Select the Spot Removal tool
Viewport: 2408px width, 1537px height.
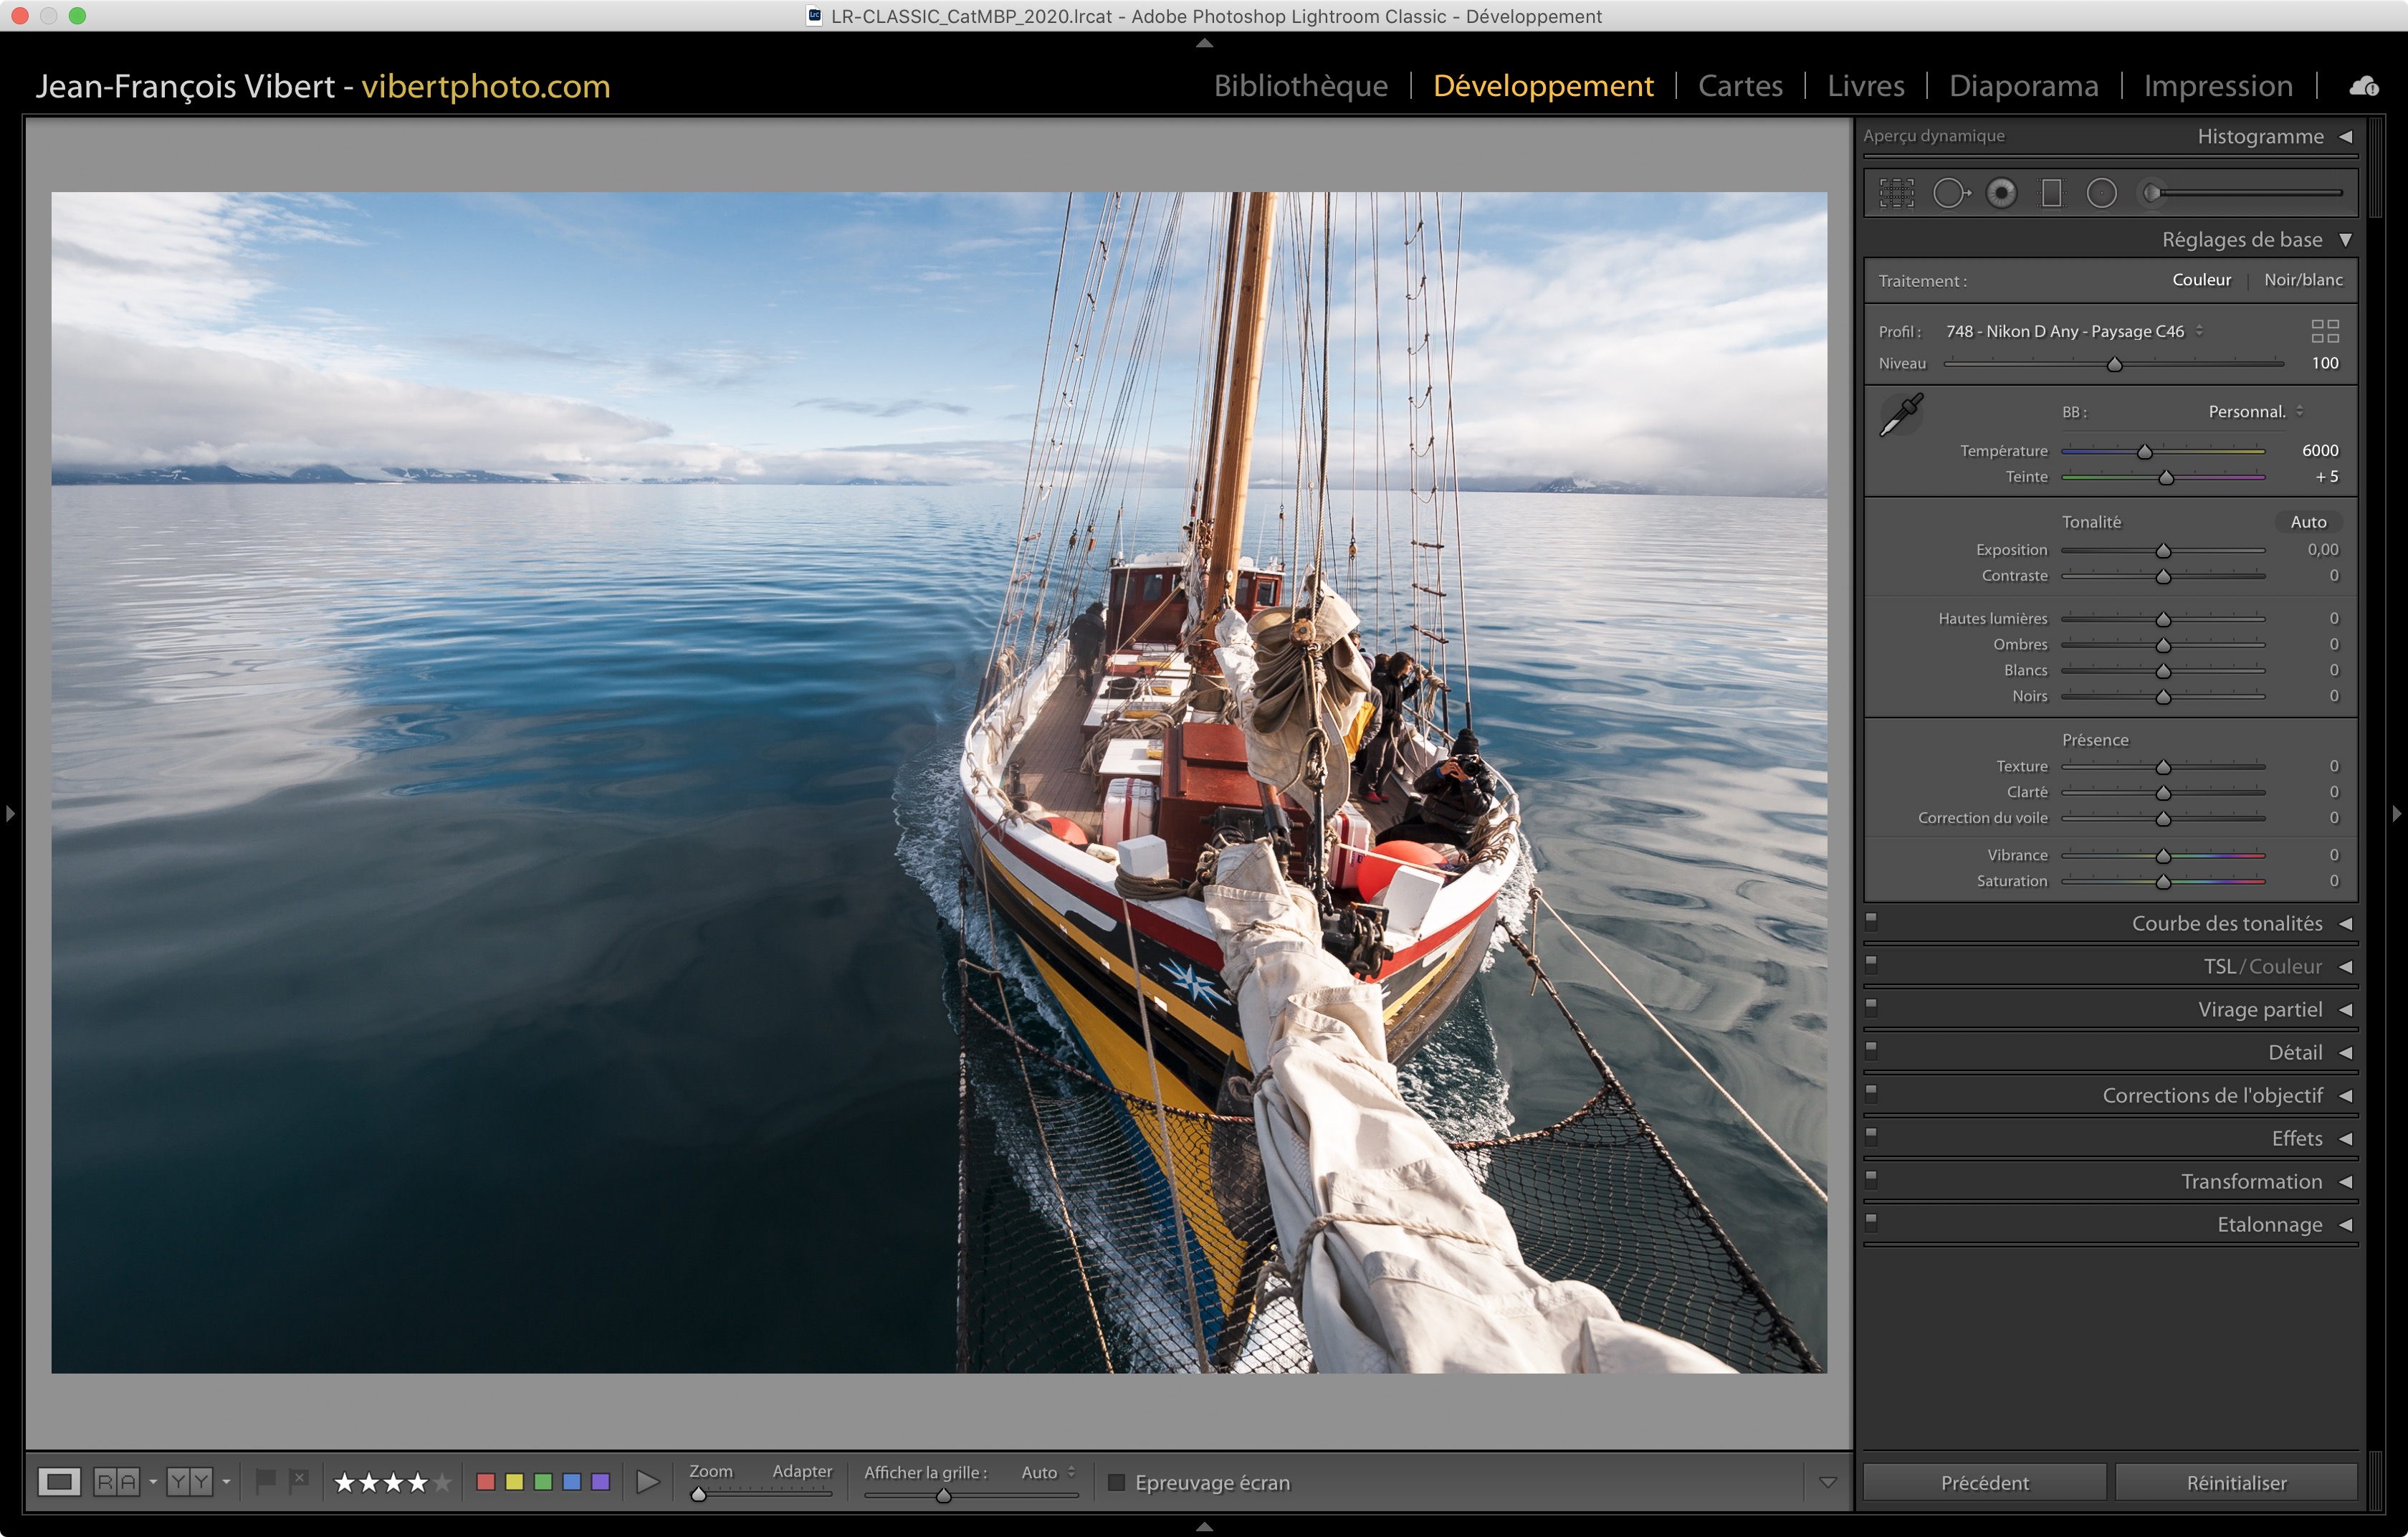click(x=1950, y=193)
